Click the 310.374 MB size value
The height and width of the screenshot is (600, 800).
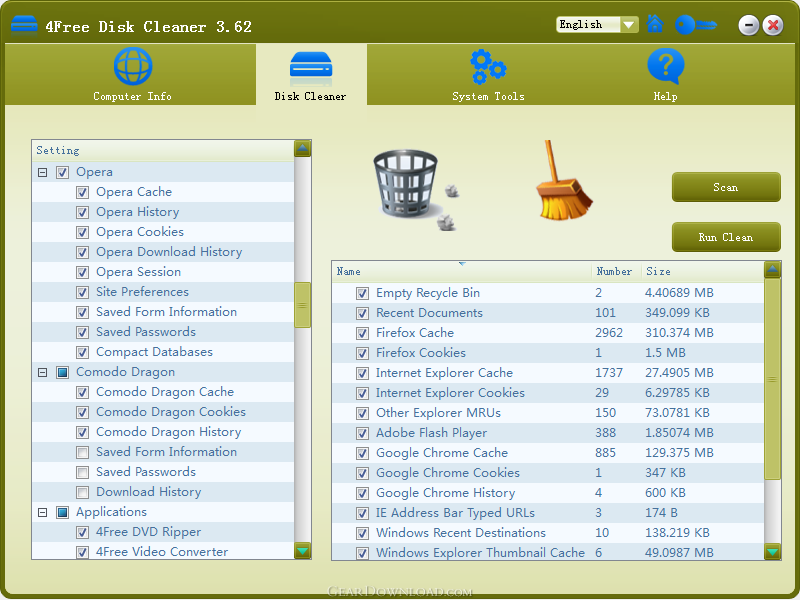click(679, 333)
